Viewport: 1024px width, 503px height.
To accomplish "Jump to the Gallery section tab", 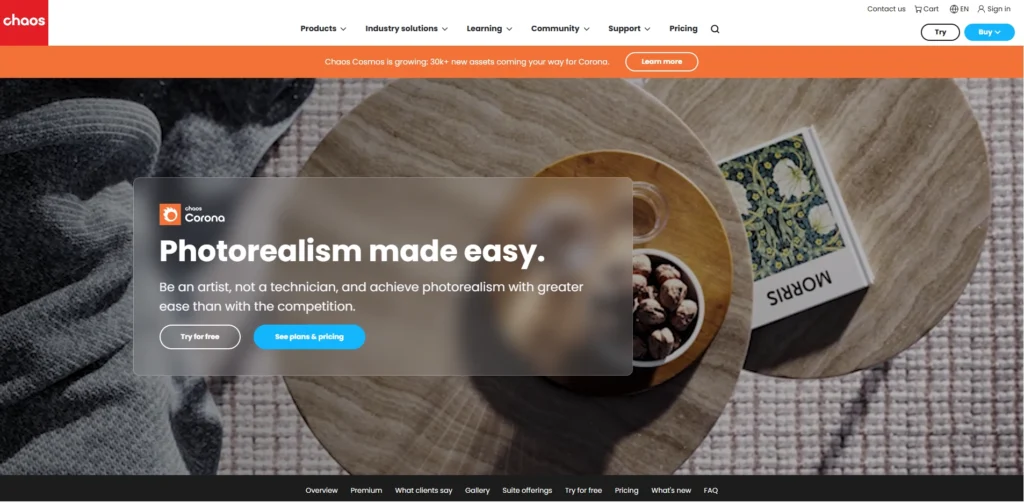I will point(477,491).
